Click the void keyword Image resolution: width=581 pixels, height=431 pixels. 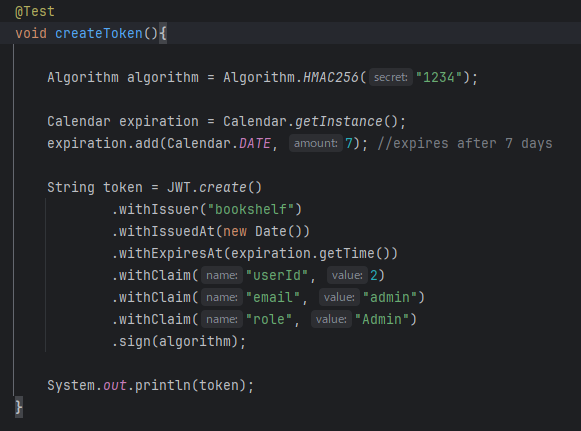(x=31, y=33)
